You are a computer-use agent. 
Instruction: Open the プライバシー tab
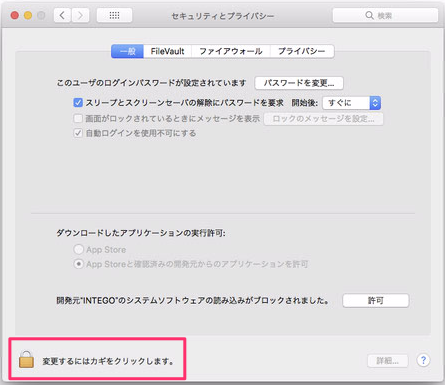302,51
